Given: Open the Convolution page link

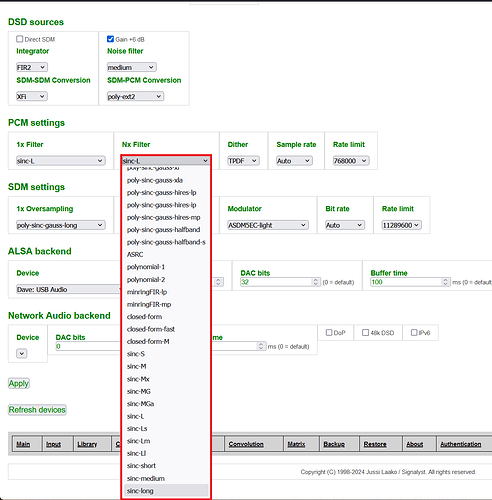Looking at the screenshot, I should pyautogui.click(x=246, y=444).
